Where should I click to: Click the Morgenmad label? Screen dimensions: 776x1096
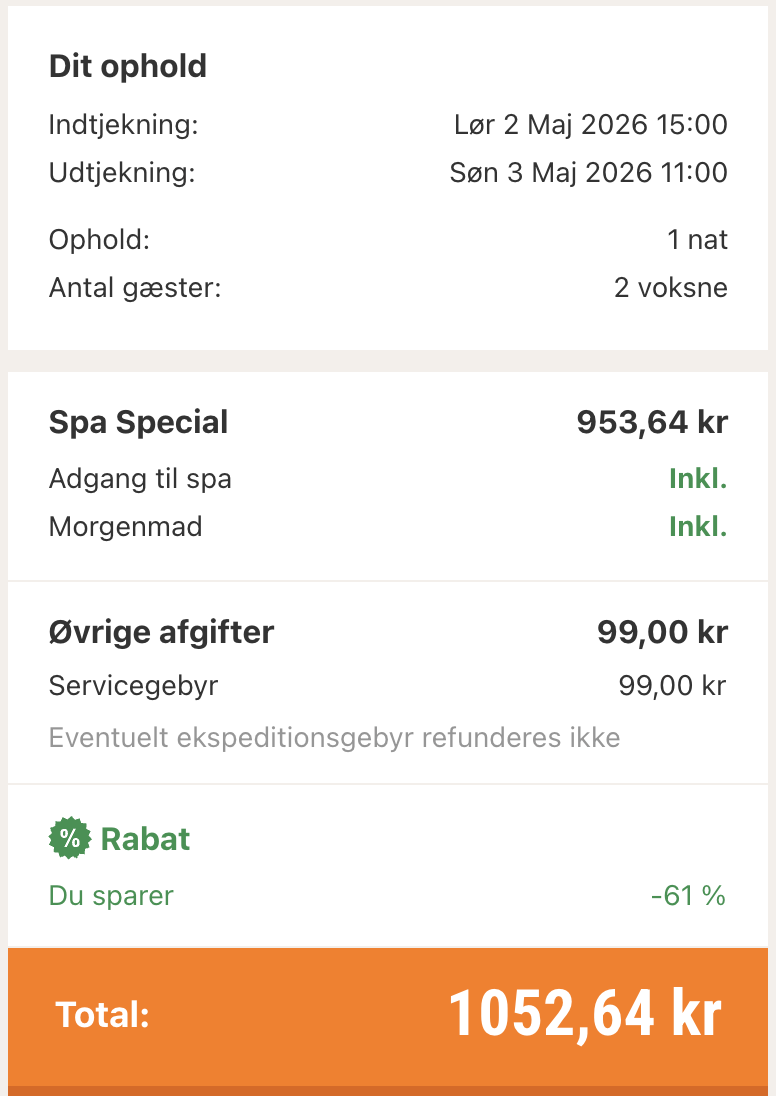(x=126, y=527)
